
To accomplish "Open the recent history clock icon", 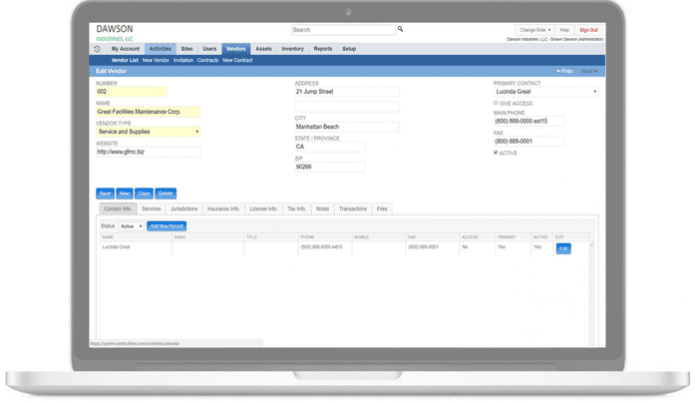I will pos(97,49).
